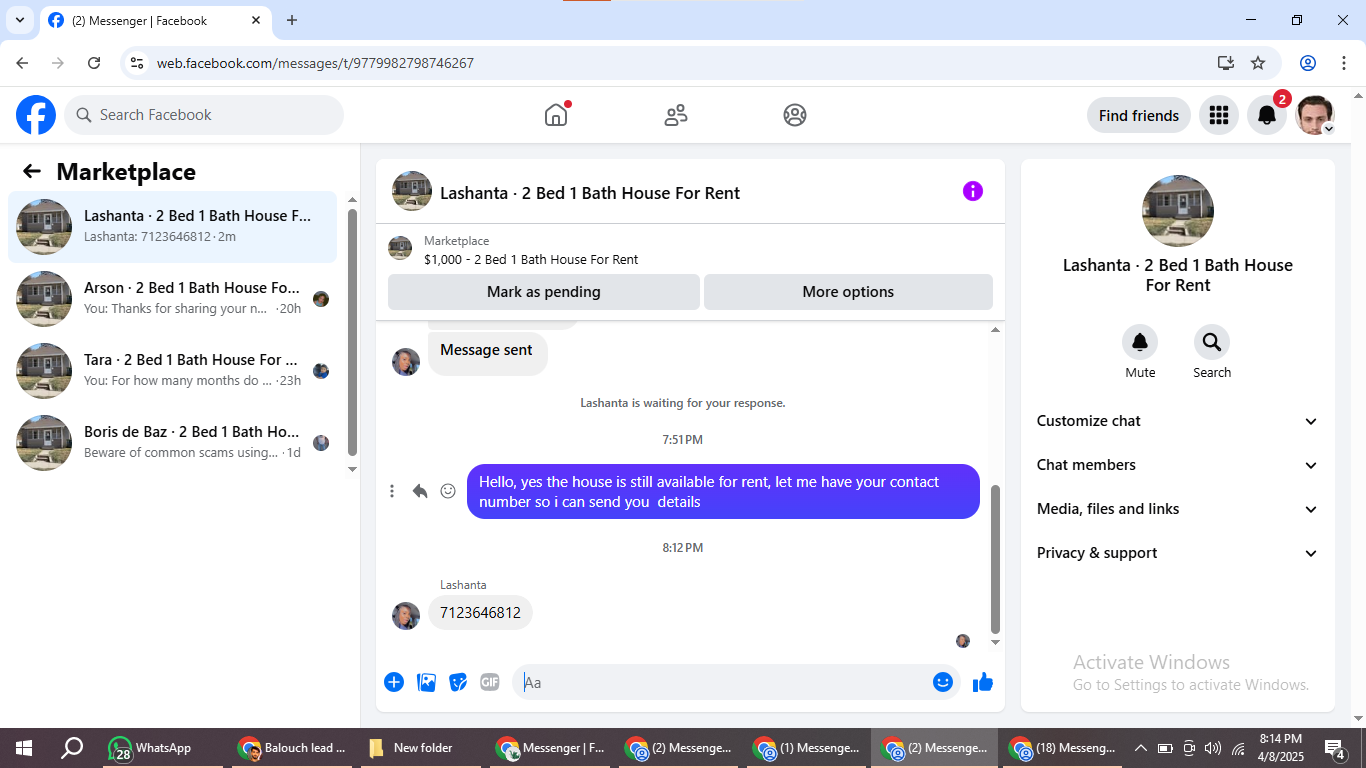Image resolution: width=1366 pixels, height=768 pixels.
Task: Click the listing house thumbnail in right panel
Action: point(1178,211)
